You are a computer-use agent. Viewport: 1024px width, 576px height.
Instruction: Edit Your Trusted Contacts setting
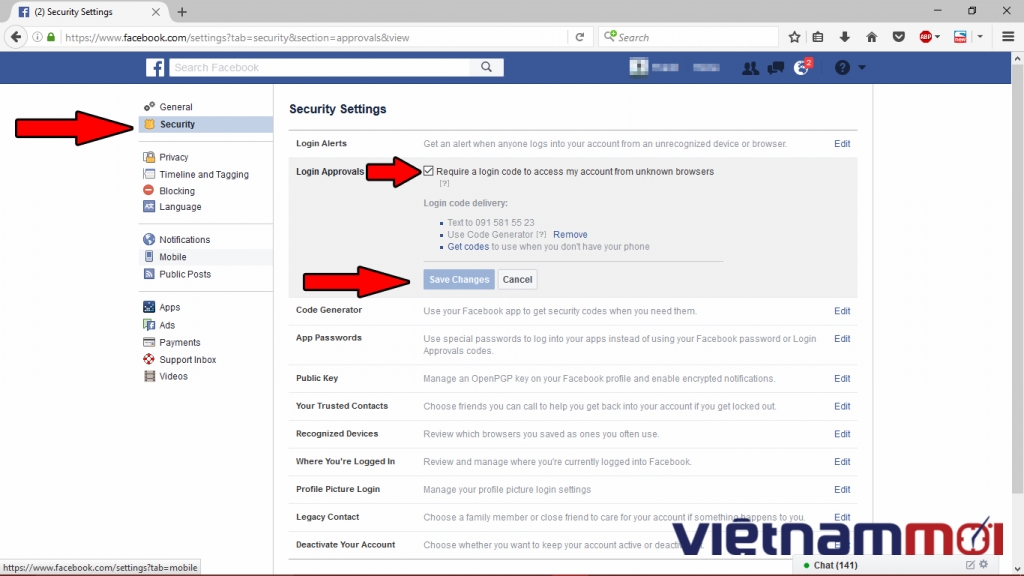tap(842, 406)
